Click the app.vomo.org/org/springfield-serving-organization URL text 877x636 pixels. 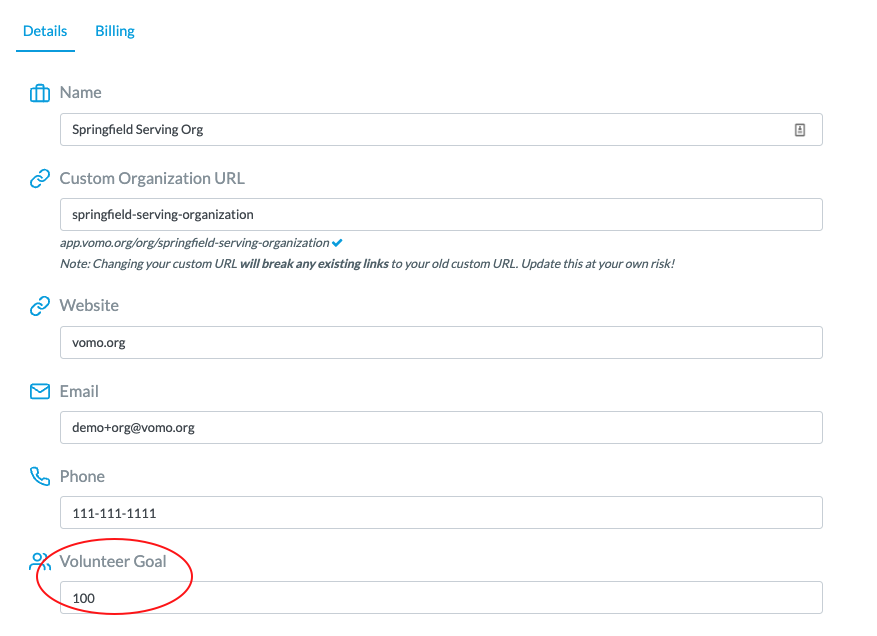point(195,243)
